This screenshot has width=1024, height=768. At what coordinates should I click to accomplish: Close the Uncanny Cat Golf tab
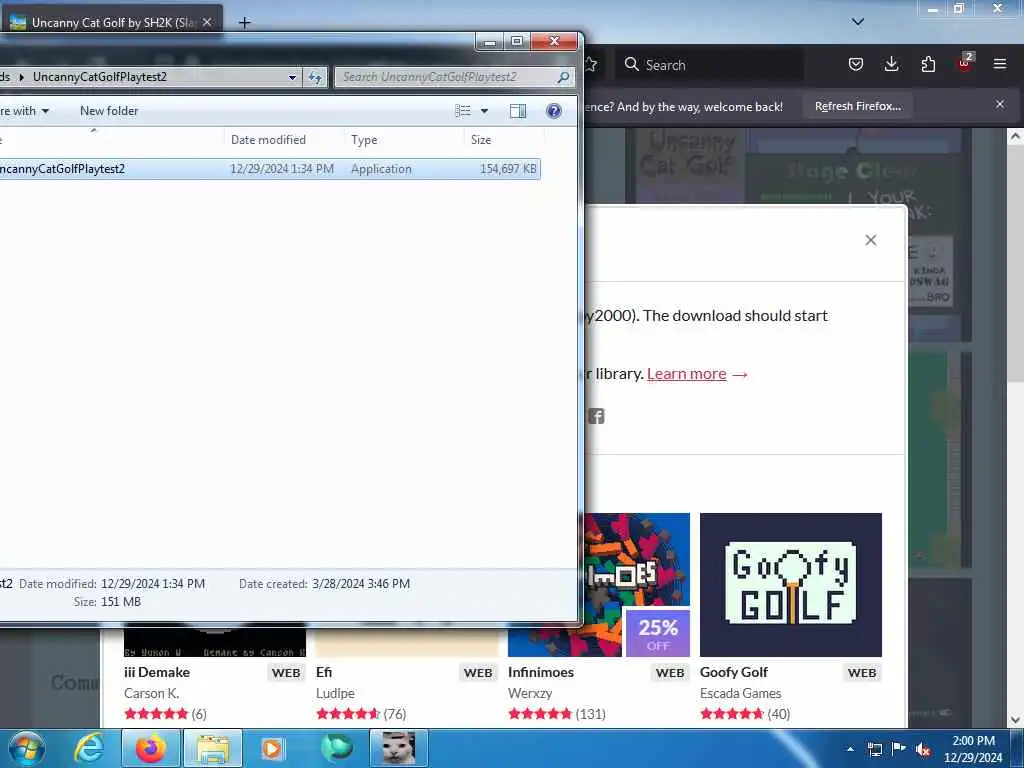[x=207, y=22]
